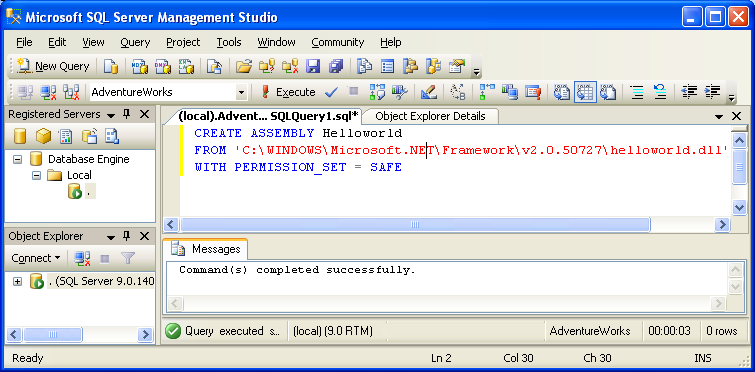Open the Registered Servers panel position menu arrow
This screenshot has width=755, height=372.
111,115
